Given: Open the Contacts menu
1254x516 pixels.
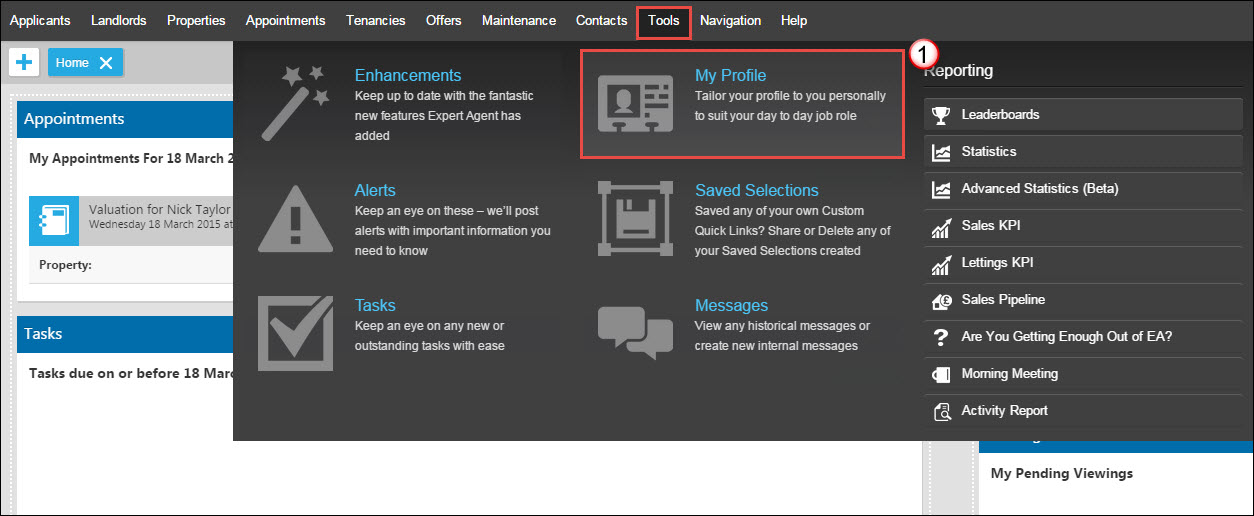Looking at the screenshot, I should pos(602,20).
